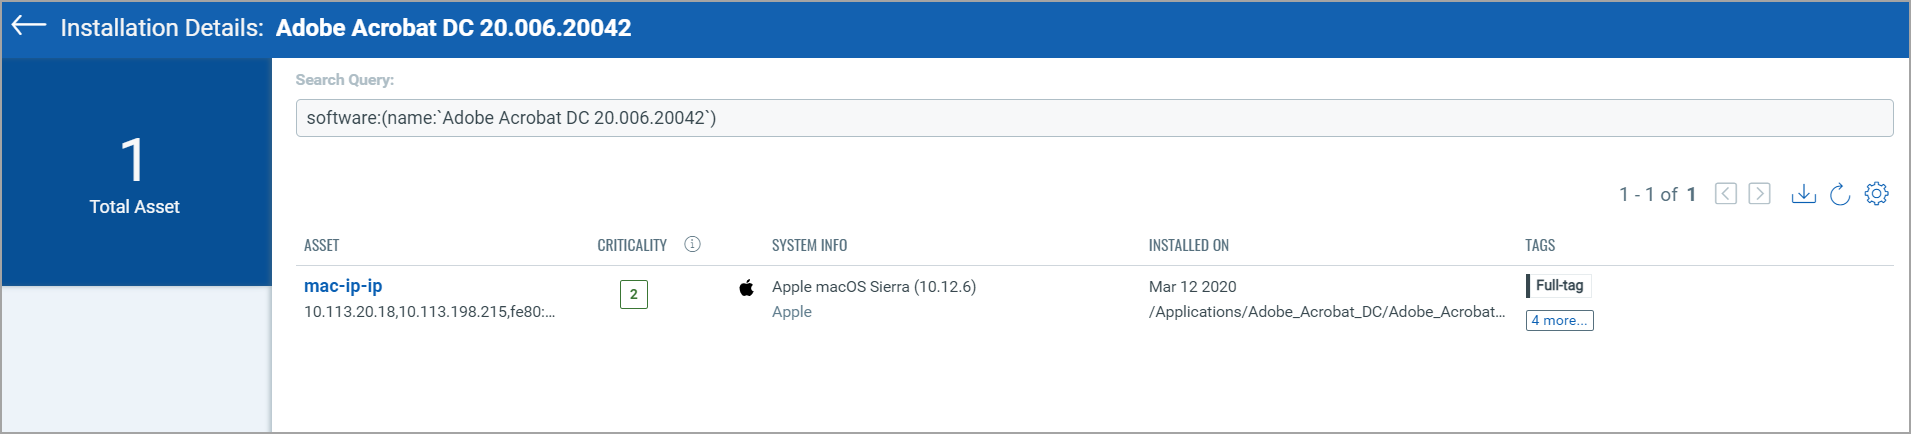Screen dimensions: 1911x434
Task: Click the Apple manufacturer link
Action: click(x=792, y=312)
